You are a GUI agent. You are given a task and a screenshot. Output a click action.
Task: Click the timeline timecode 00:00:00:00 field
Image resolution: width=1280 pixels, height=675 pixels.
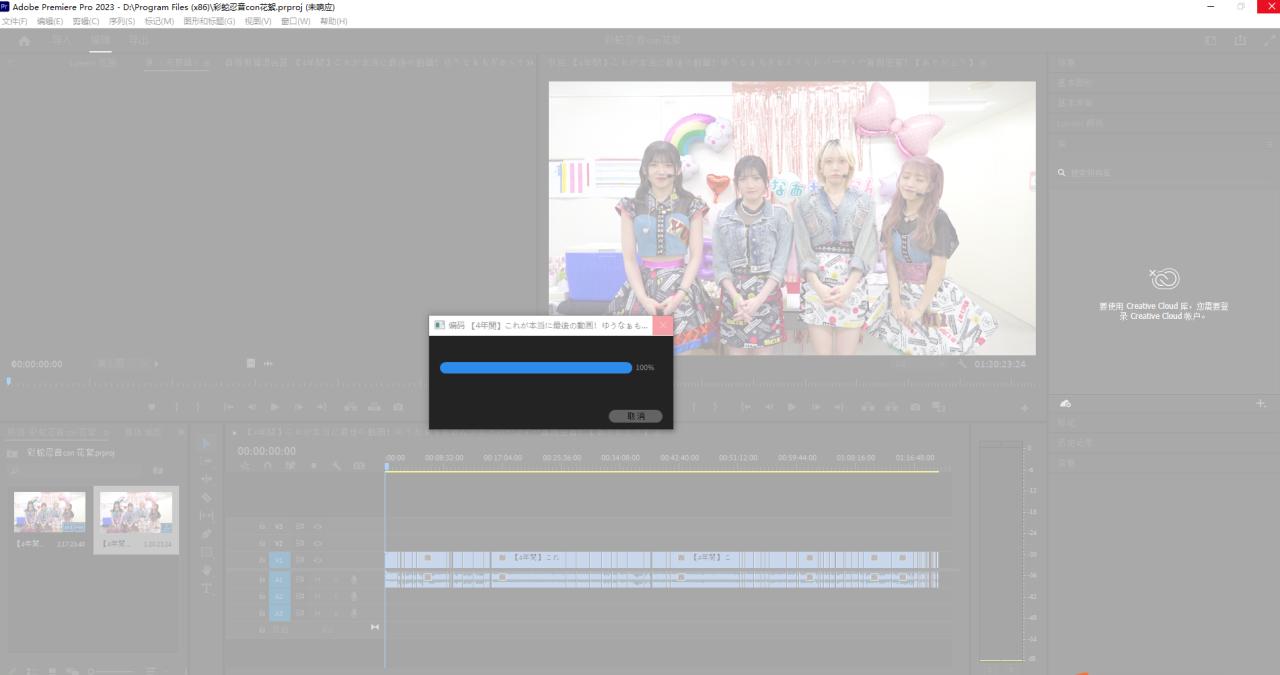[x=266, y=451]
